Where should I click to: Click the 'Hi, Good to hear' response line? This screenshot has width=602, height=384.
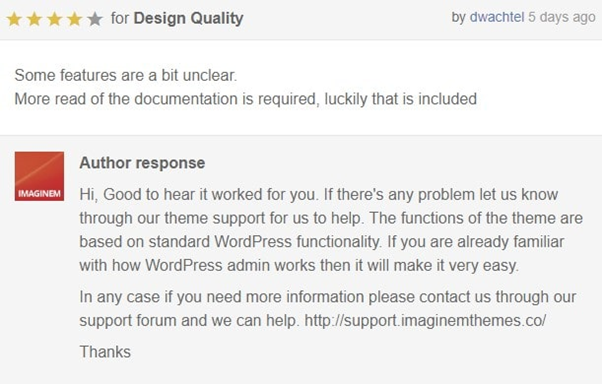319,194
